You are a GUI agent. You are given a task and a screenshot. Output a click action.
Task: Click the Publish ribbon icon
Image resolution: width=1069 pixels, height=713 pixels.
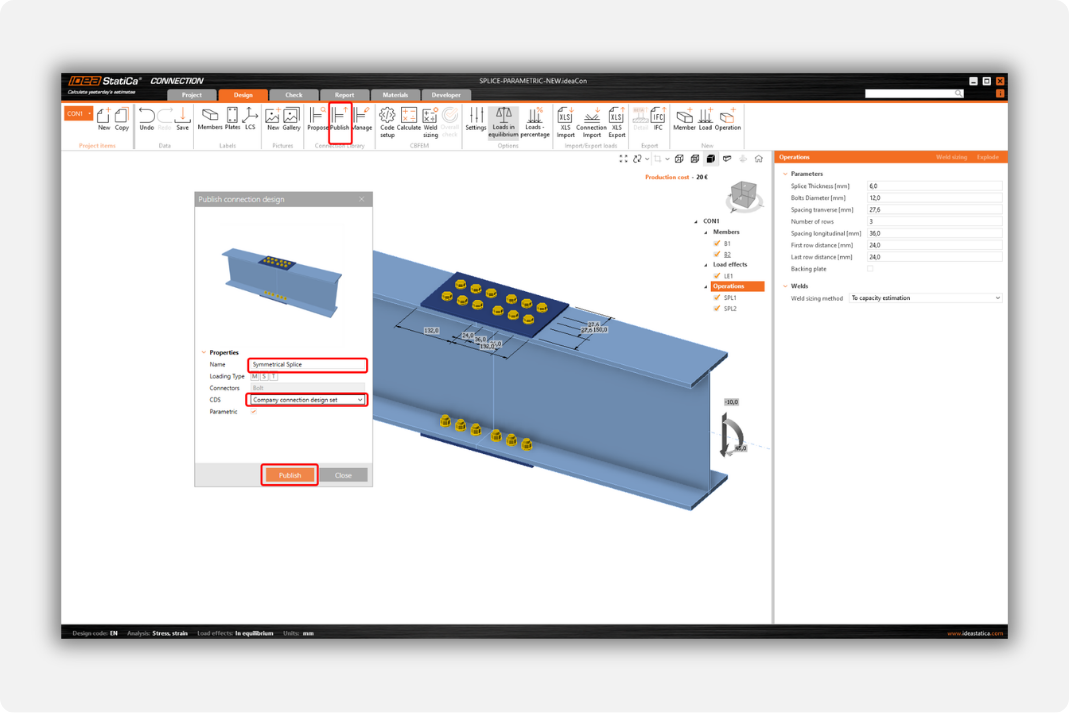point(340,118)
